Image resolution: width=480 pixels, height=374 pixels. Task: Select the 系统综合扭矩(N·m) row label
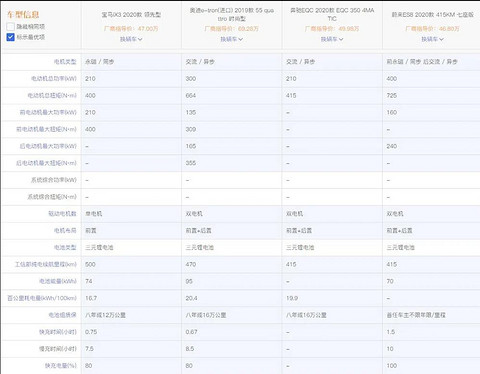tap(52, 197)
